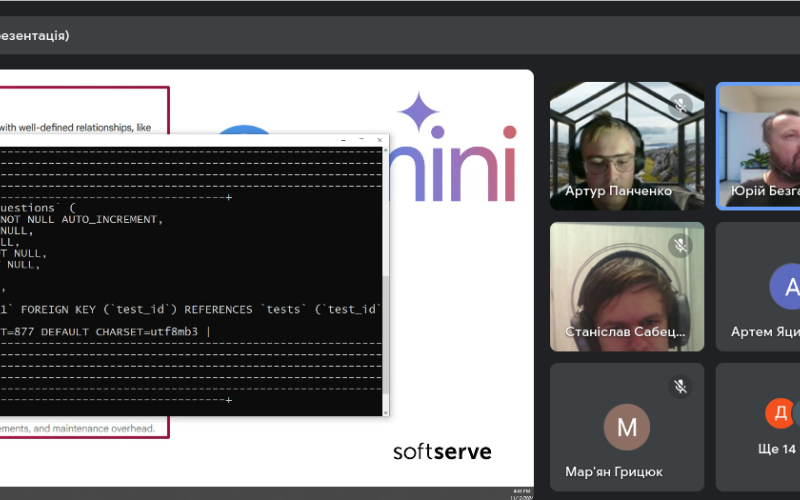
Task: Select Артур Панченко's video tile
Action: (627, 146)
